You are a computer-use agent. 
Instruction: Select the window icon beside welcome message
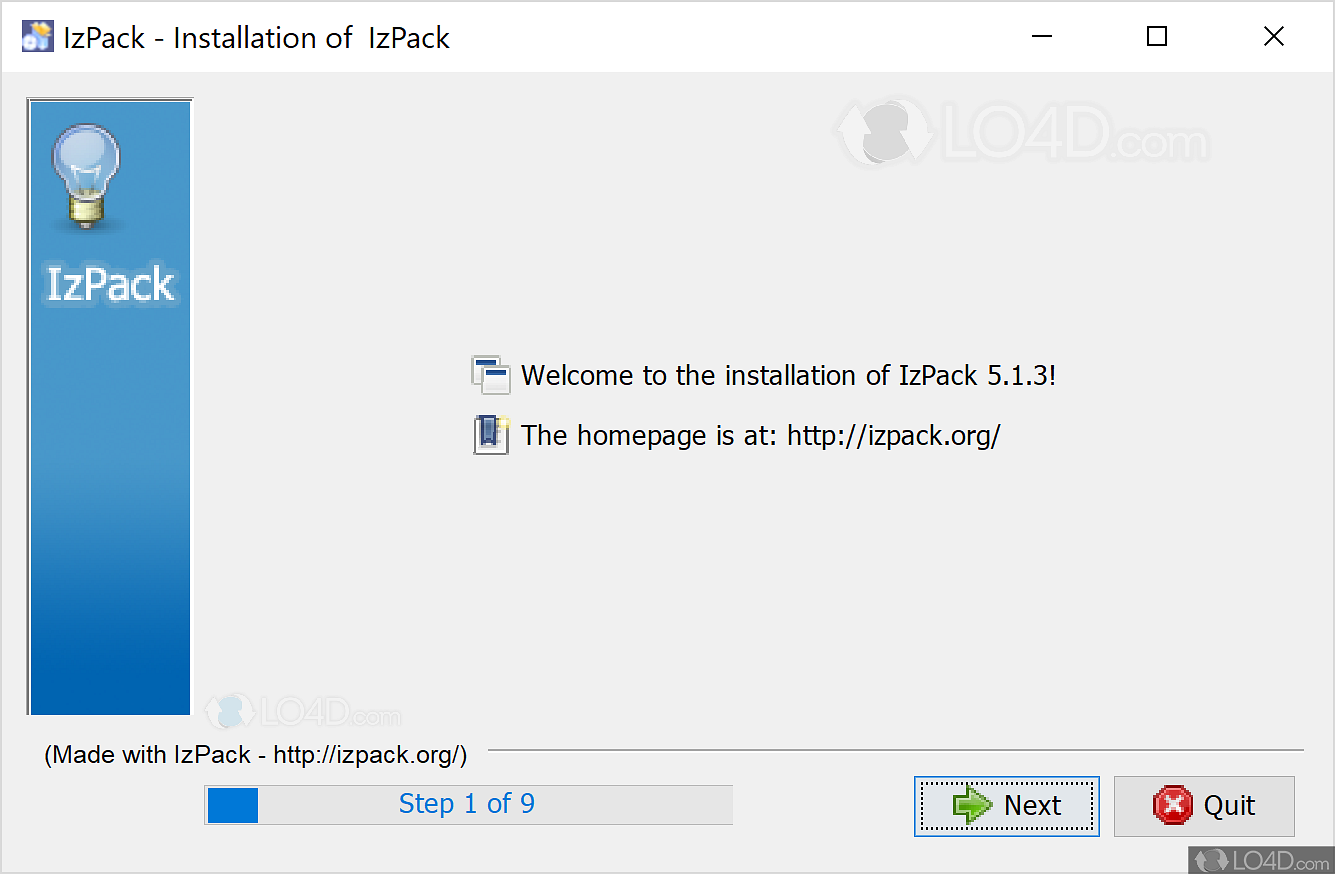[490, 375]
